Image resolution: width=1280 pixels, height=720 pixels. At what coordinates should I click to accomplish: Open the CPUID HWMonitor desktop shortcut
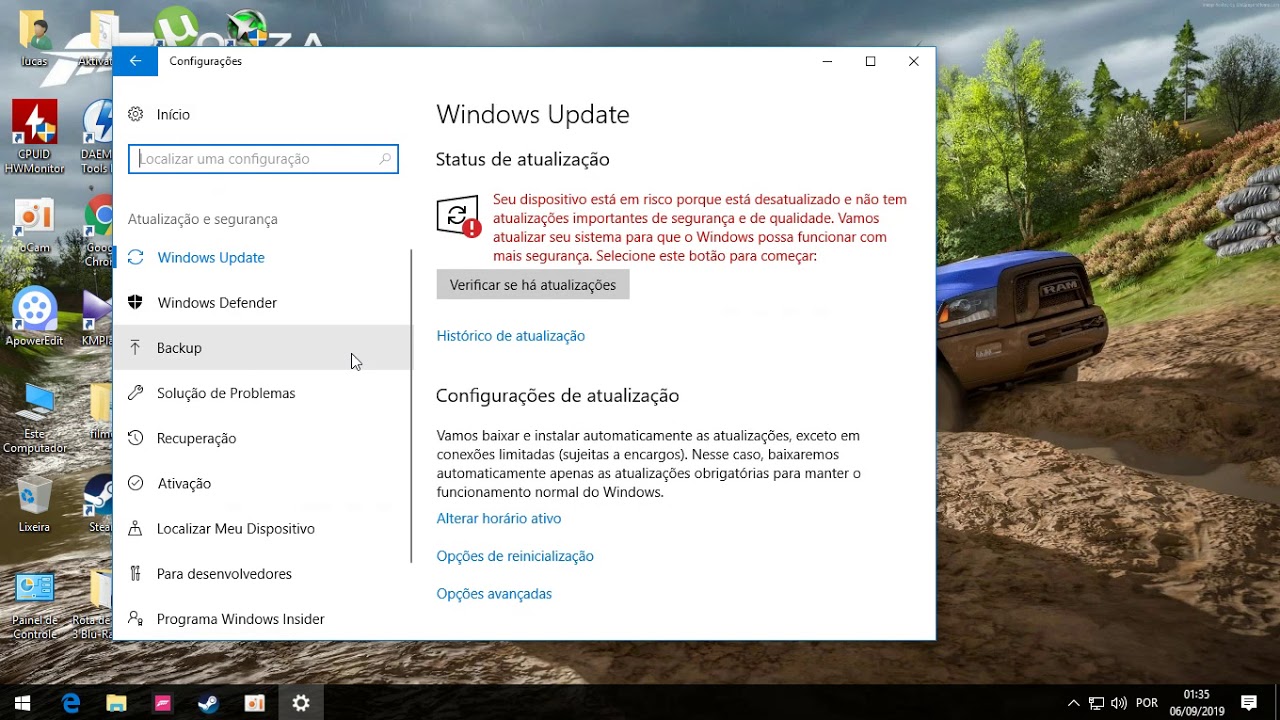point(34,138)
